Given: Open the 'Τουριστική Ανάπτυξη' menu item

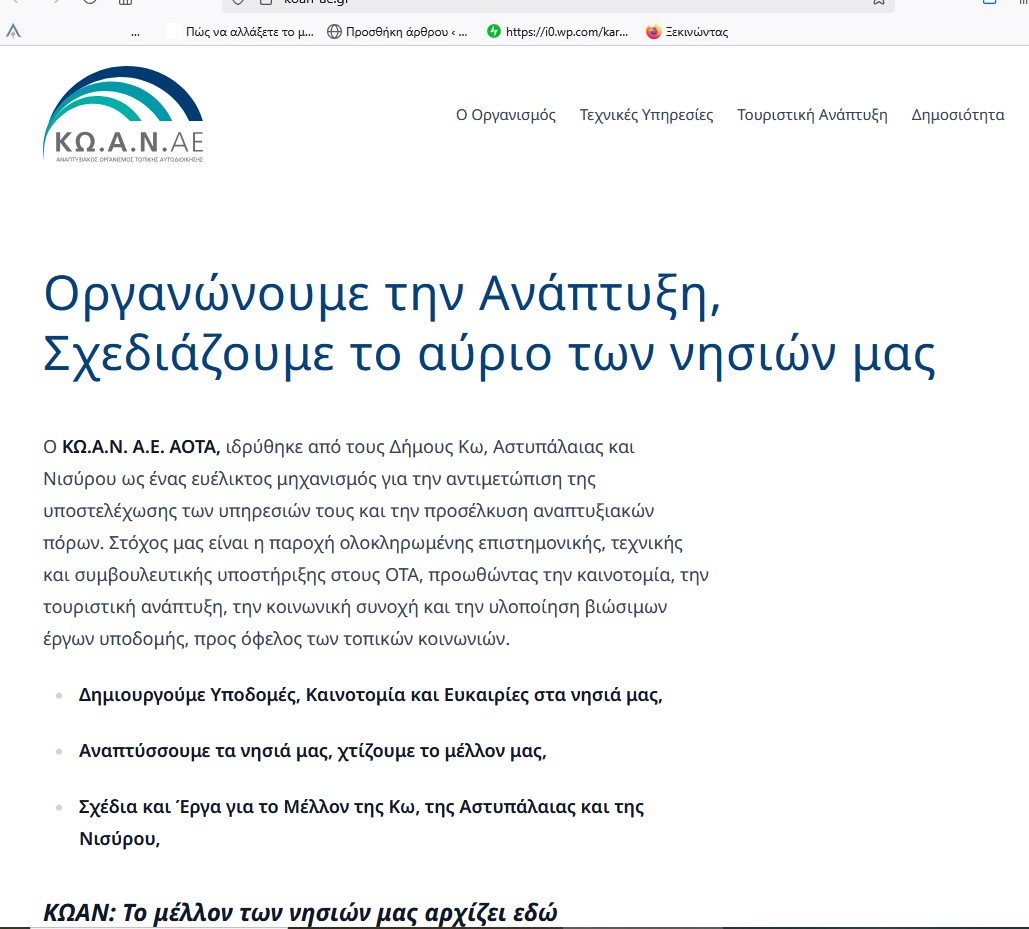Looking at the screenshot, I should click(x=812, y=115).
